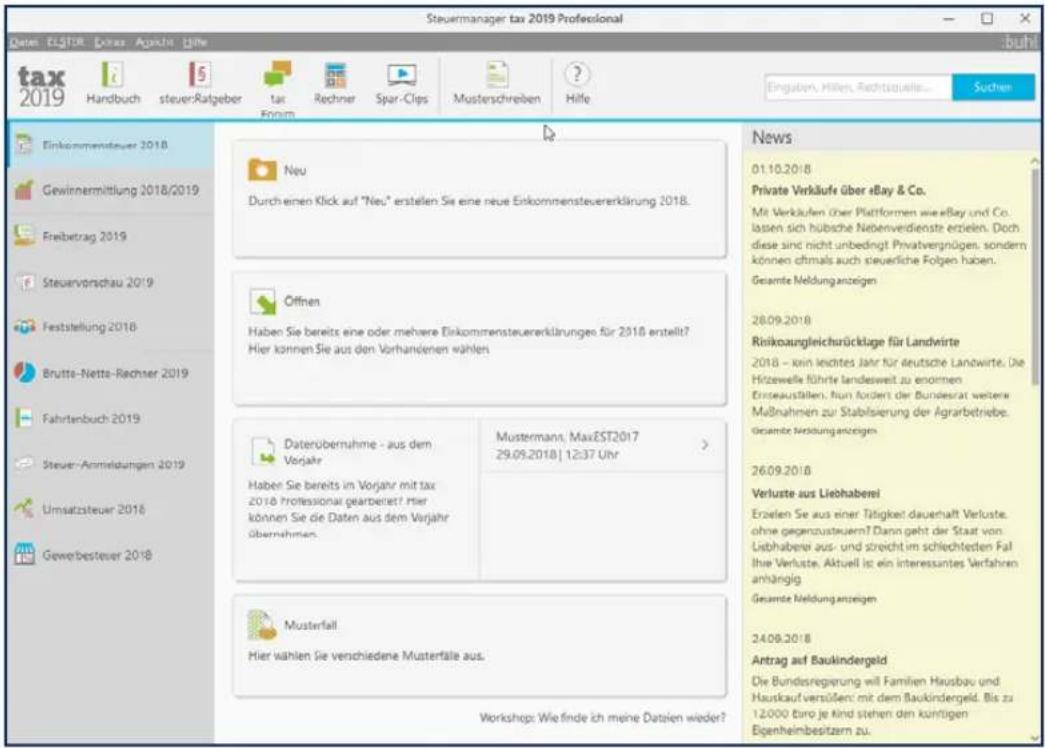Open full eBay & Co. news message link

coord(814,281)
